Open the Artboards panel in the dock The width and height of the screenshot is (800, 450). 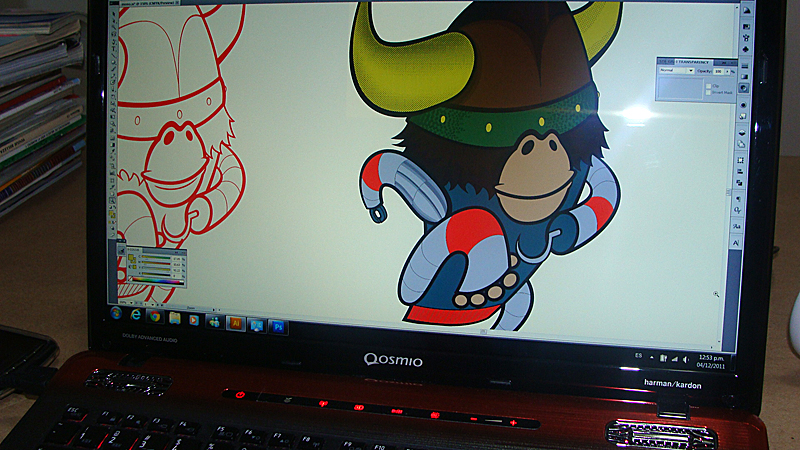tap(742, 144)
